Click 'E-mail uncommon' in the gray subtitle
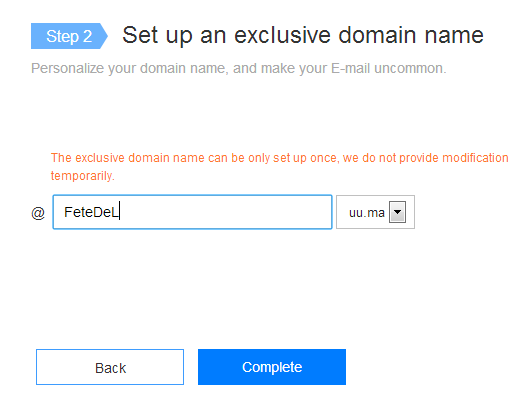 (x=389, y=68)
